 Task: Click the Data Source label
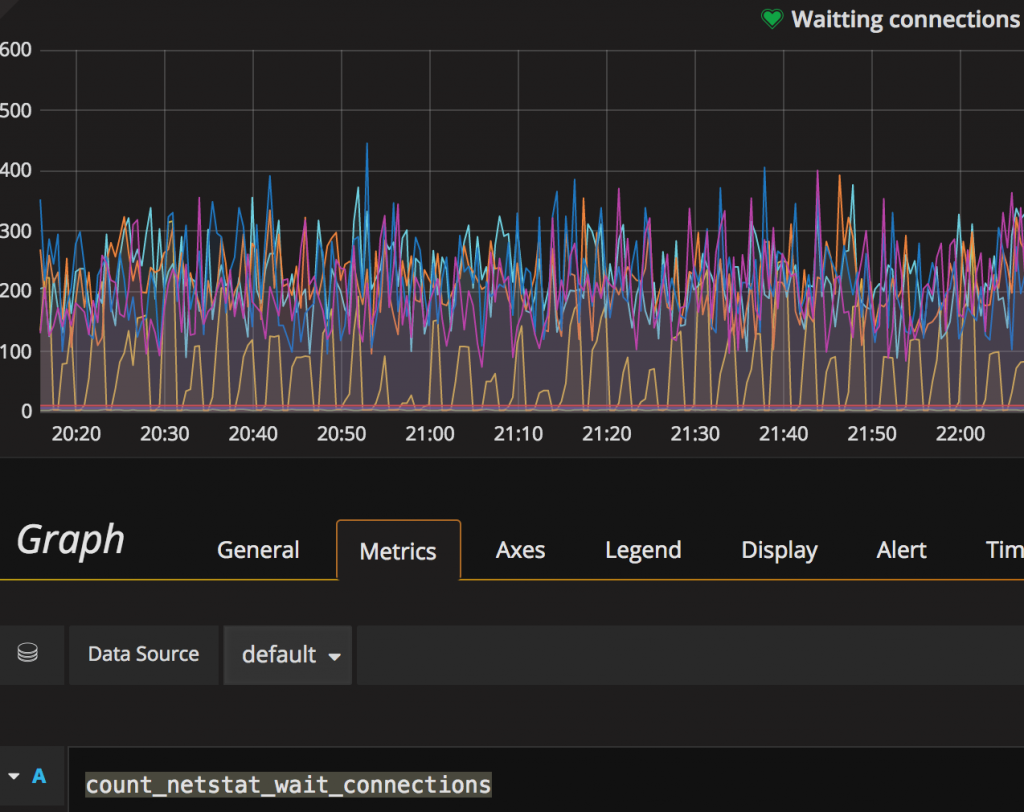pyautogui.click(x=144, y=654)
